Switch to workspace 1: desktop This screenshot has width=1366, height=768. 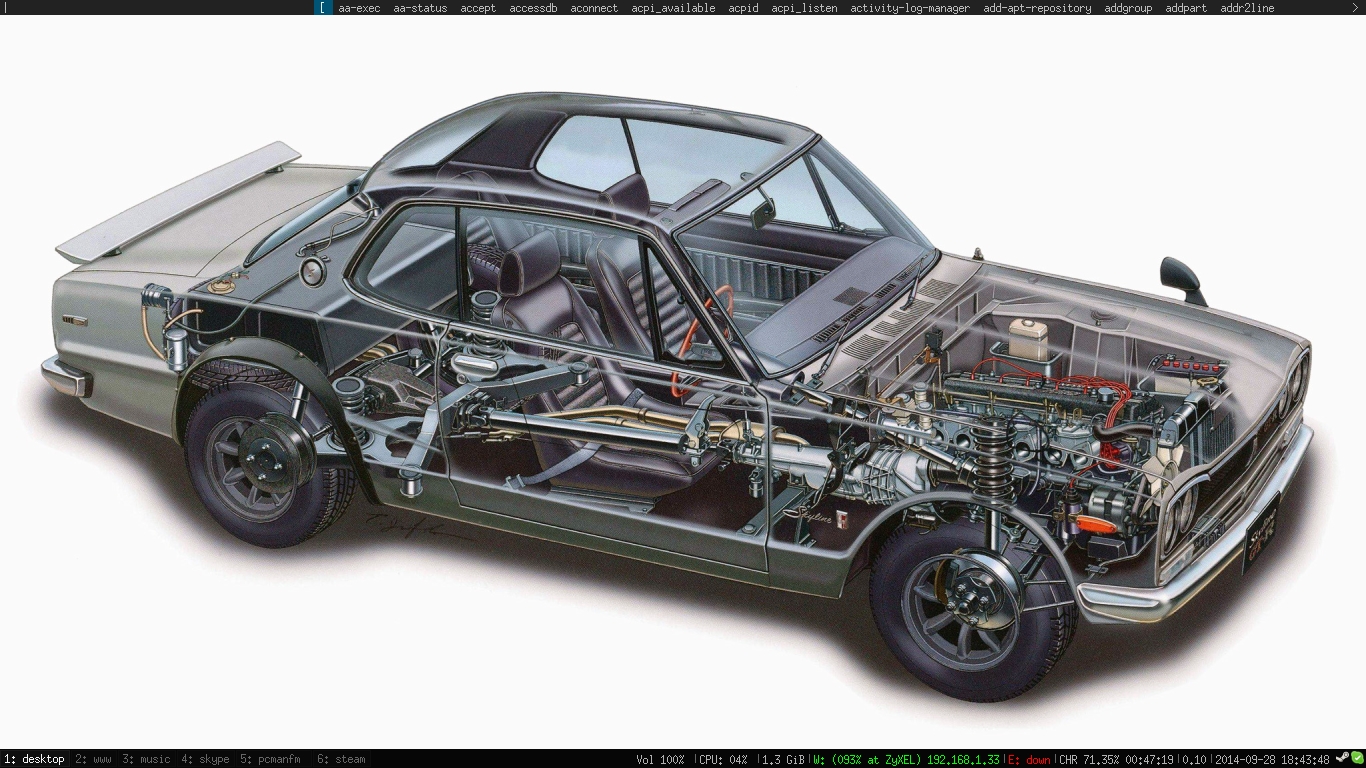click(34, 759)
